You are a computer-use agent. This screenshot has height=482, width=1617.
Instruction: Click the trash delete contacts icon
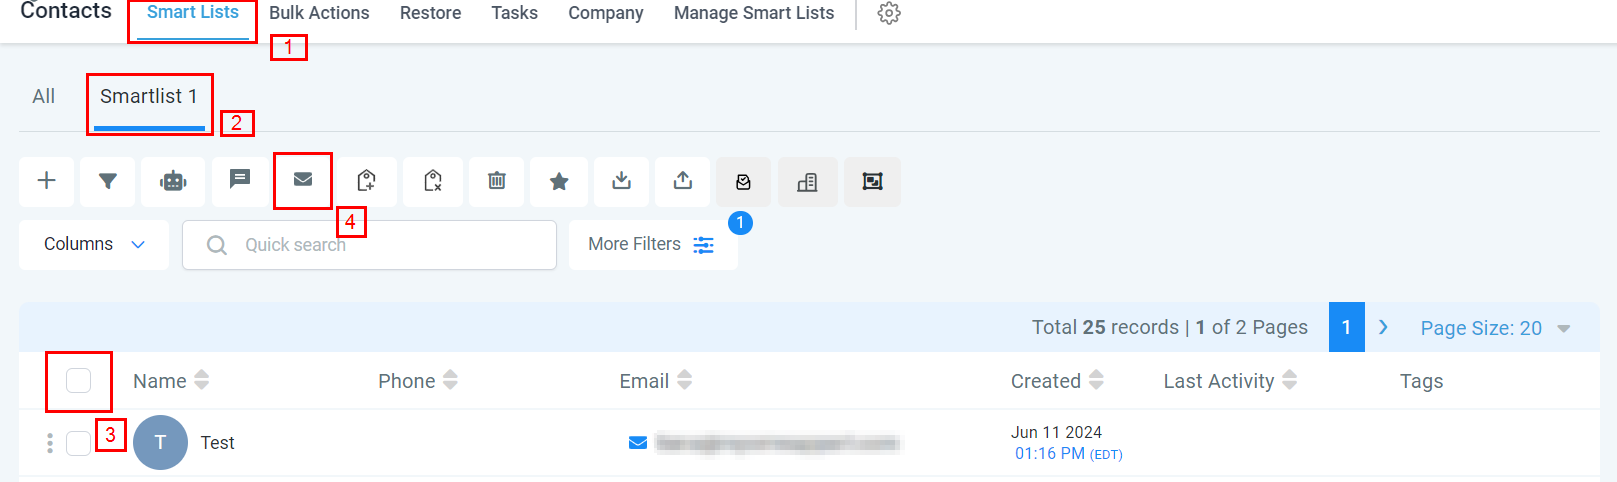(x=496, y=181)
